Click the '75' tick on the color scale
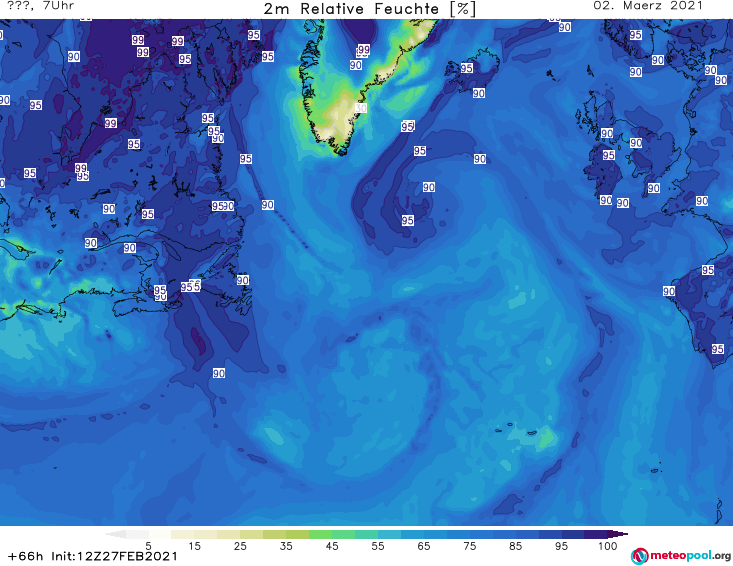Image resolution: width=733 pixels, height=566 pixels. point(469,546)
